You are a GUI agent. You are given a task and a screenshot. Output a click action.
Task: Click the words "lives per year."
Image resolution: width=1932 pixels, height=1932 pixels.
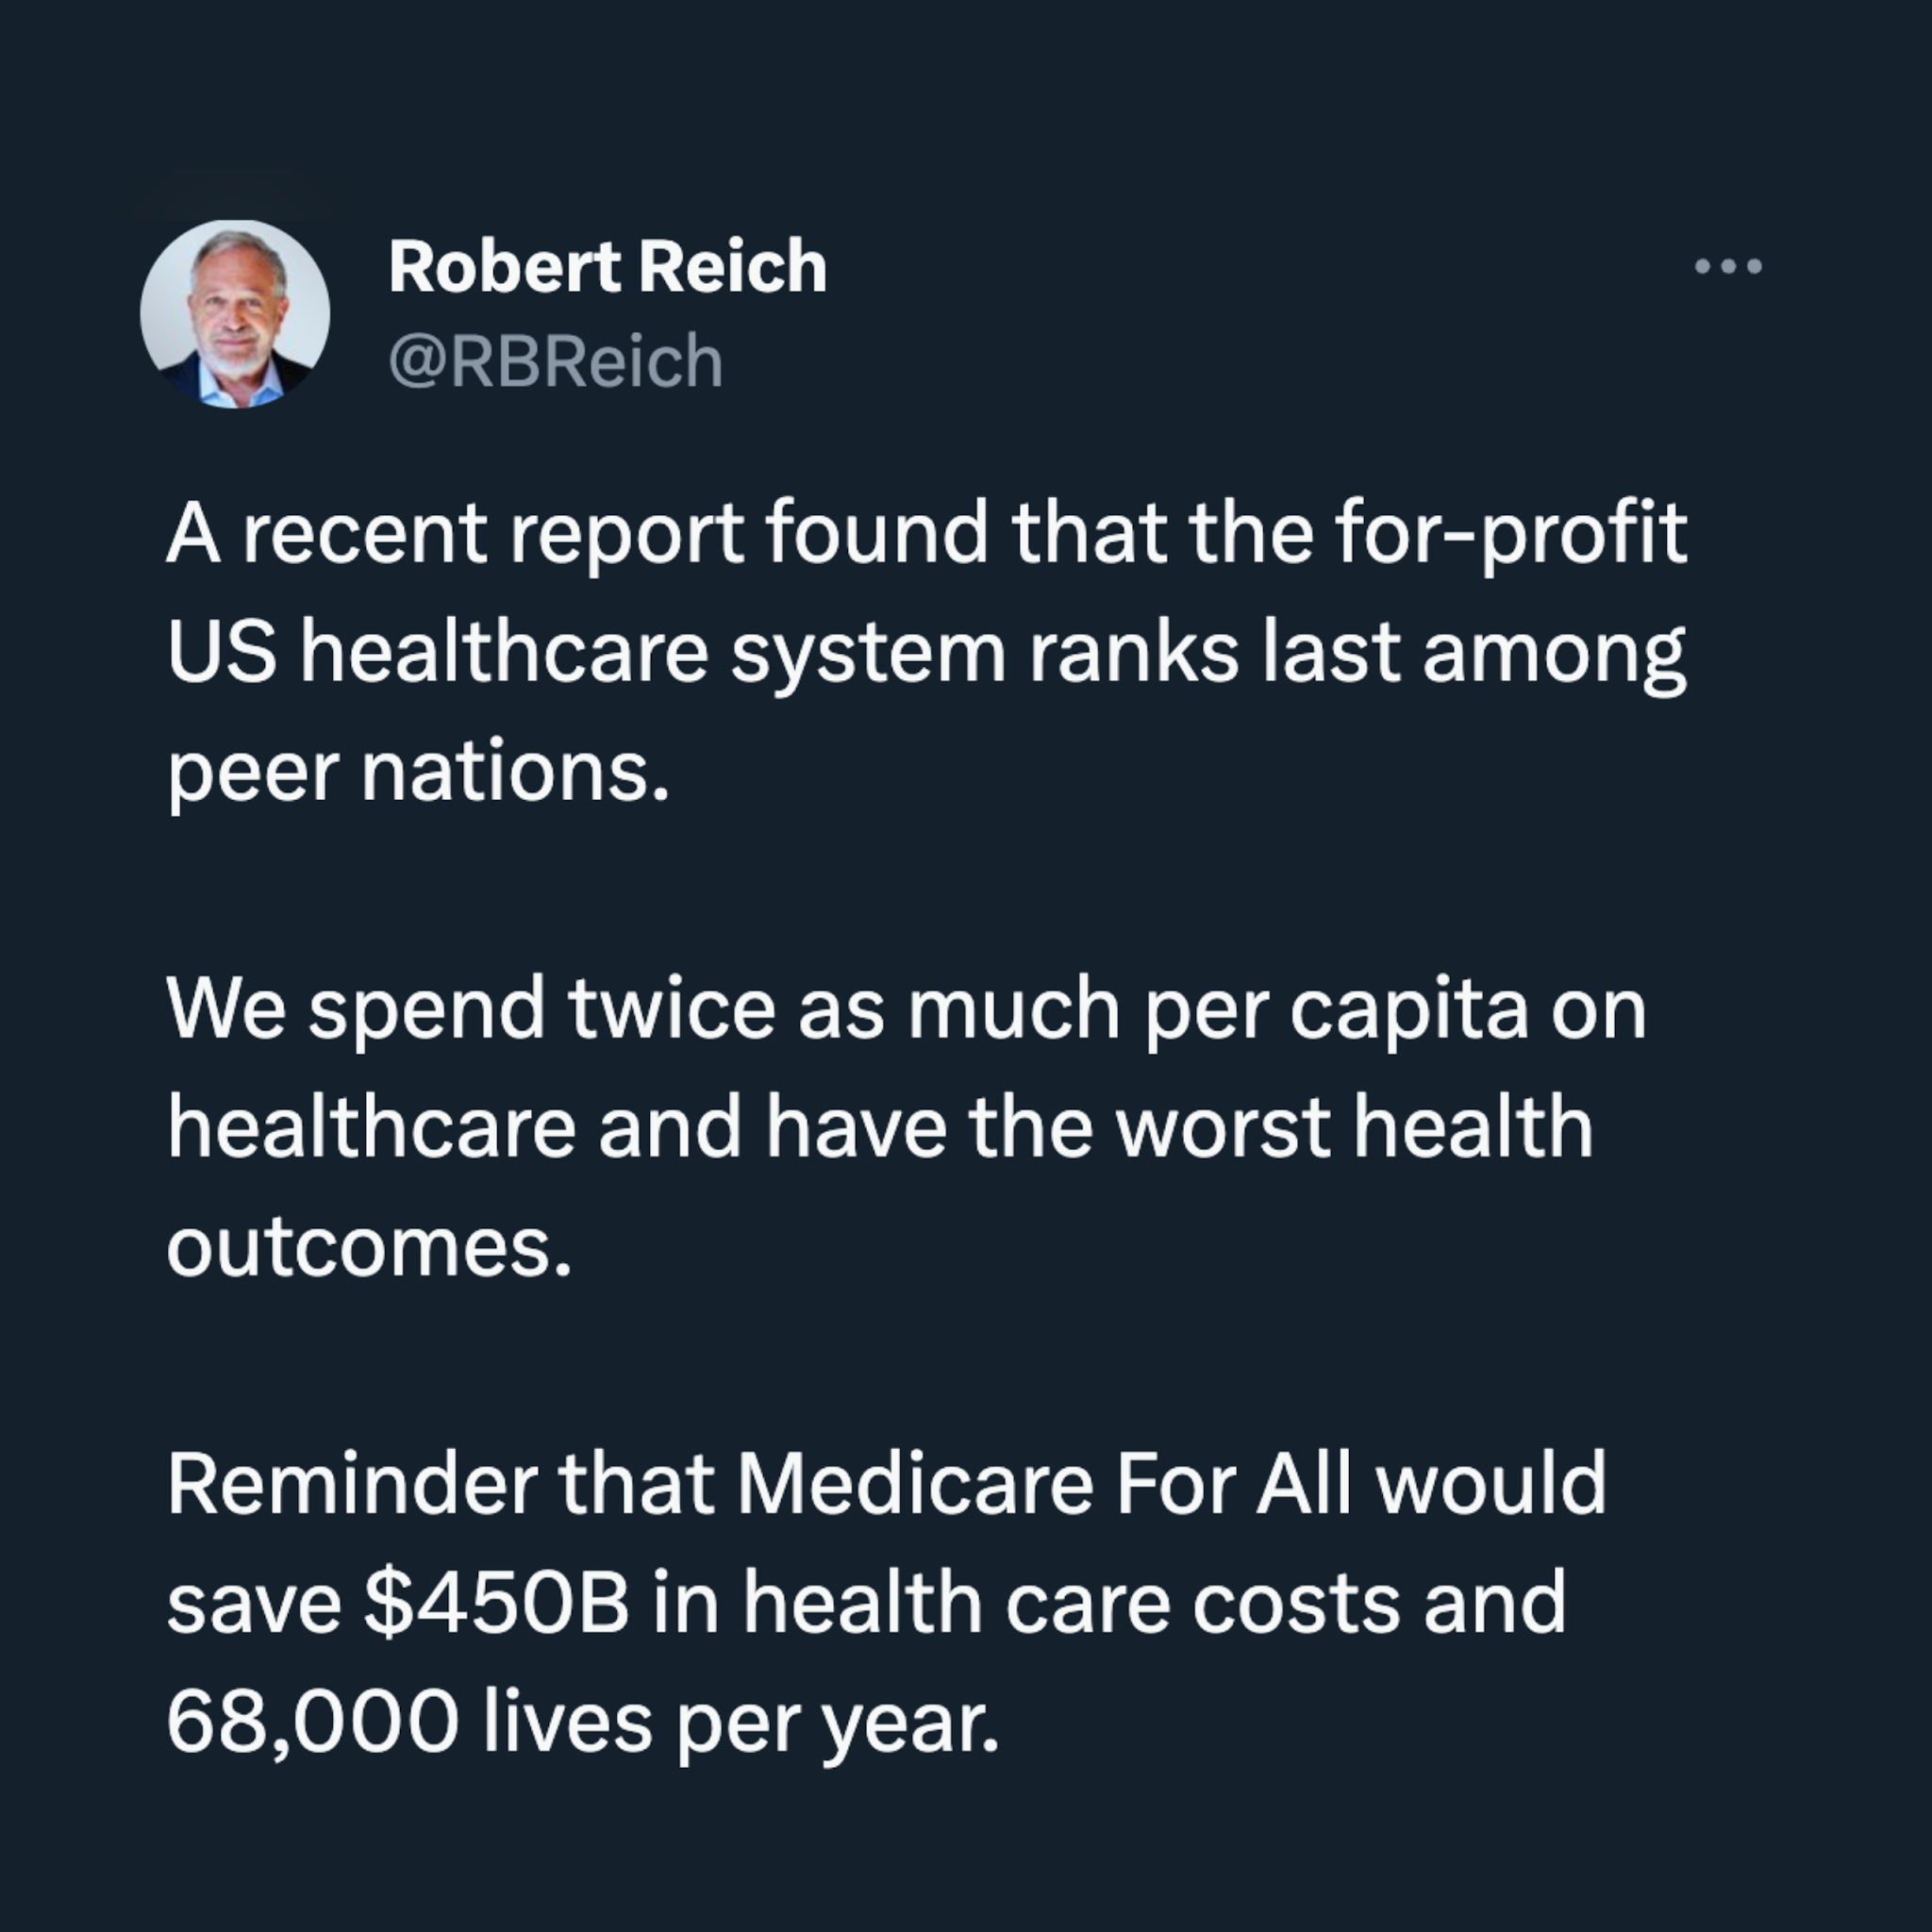[741, 1722]
